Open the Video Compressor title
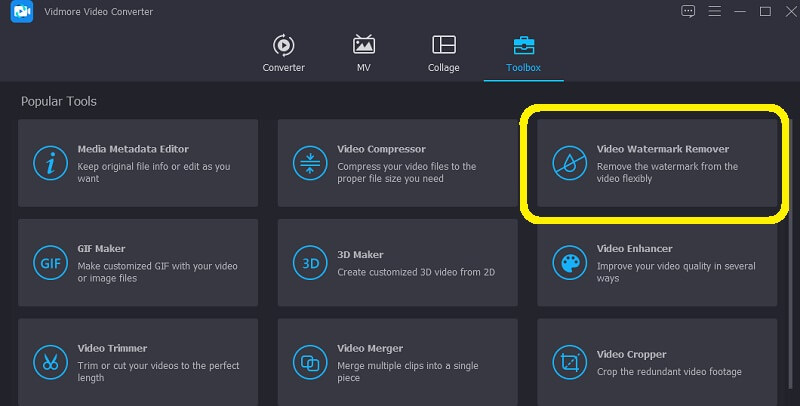800x406 pixels. (381, 149)
